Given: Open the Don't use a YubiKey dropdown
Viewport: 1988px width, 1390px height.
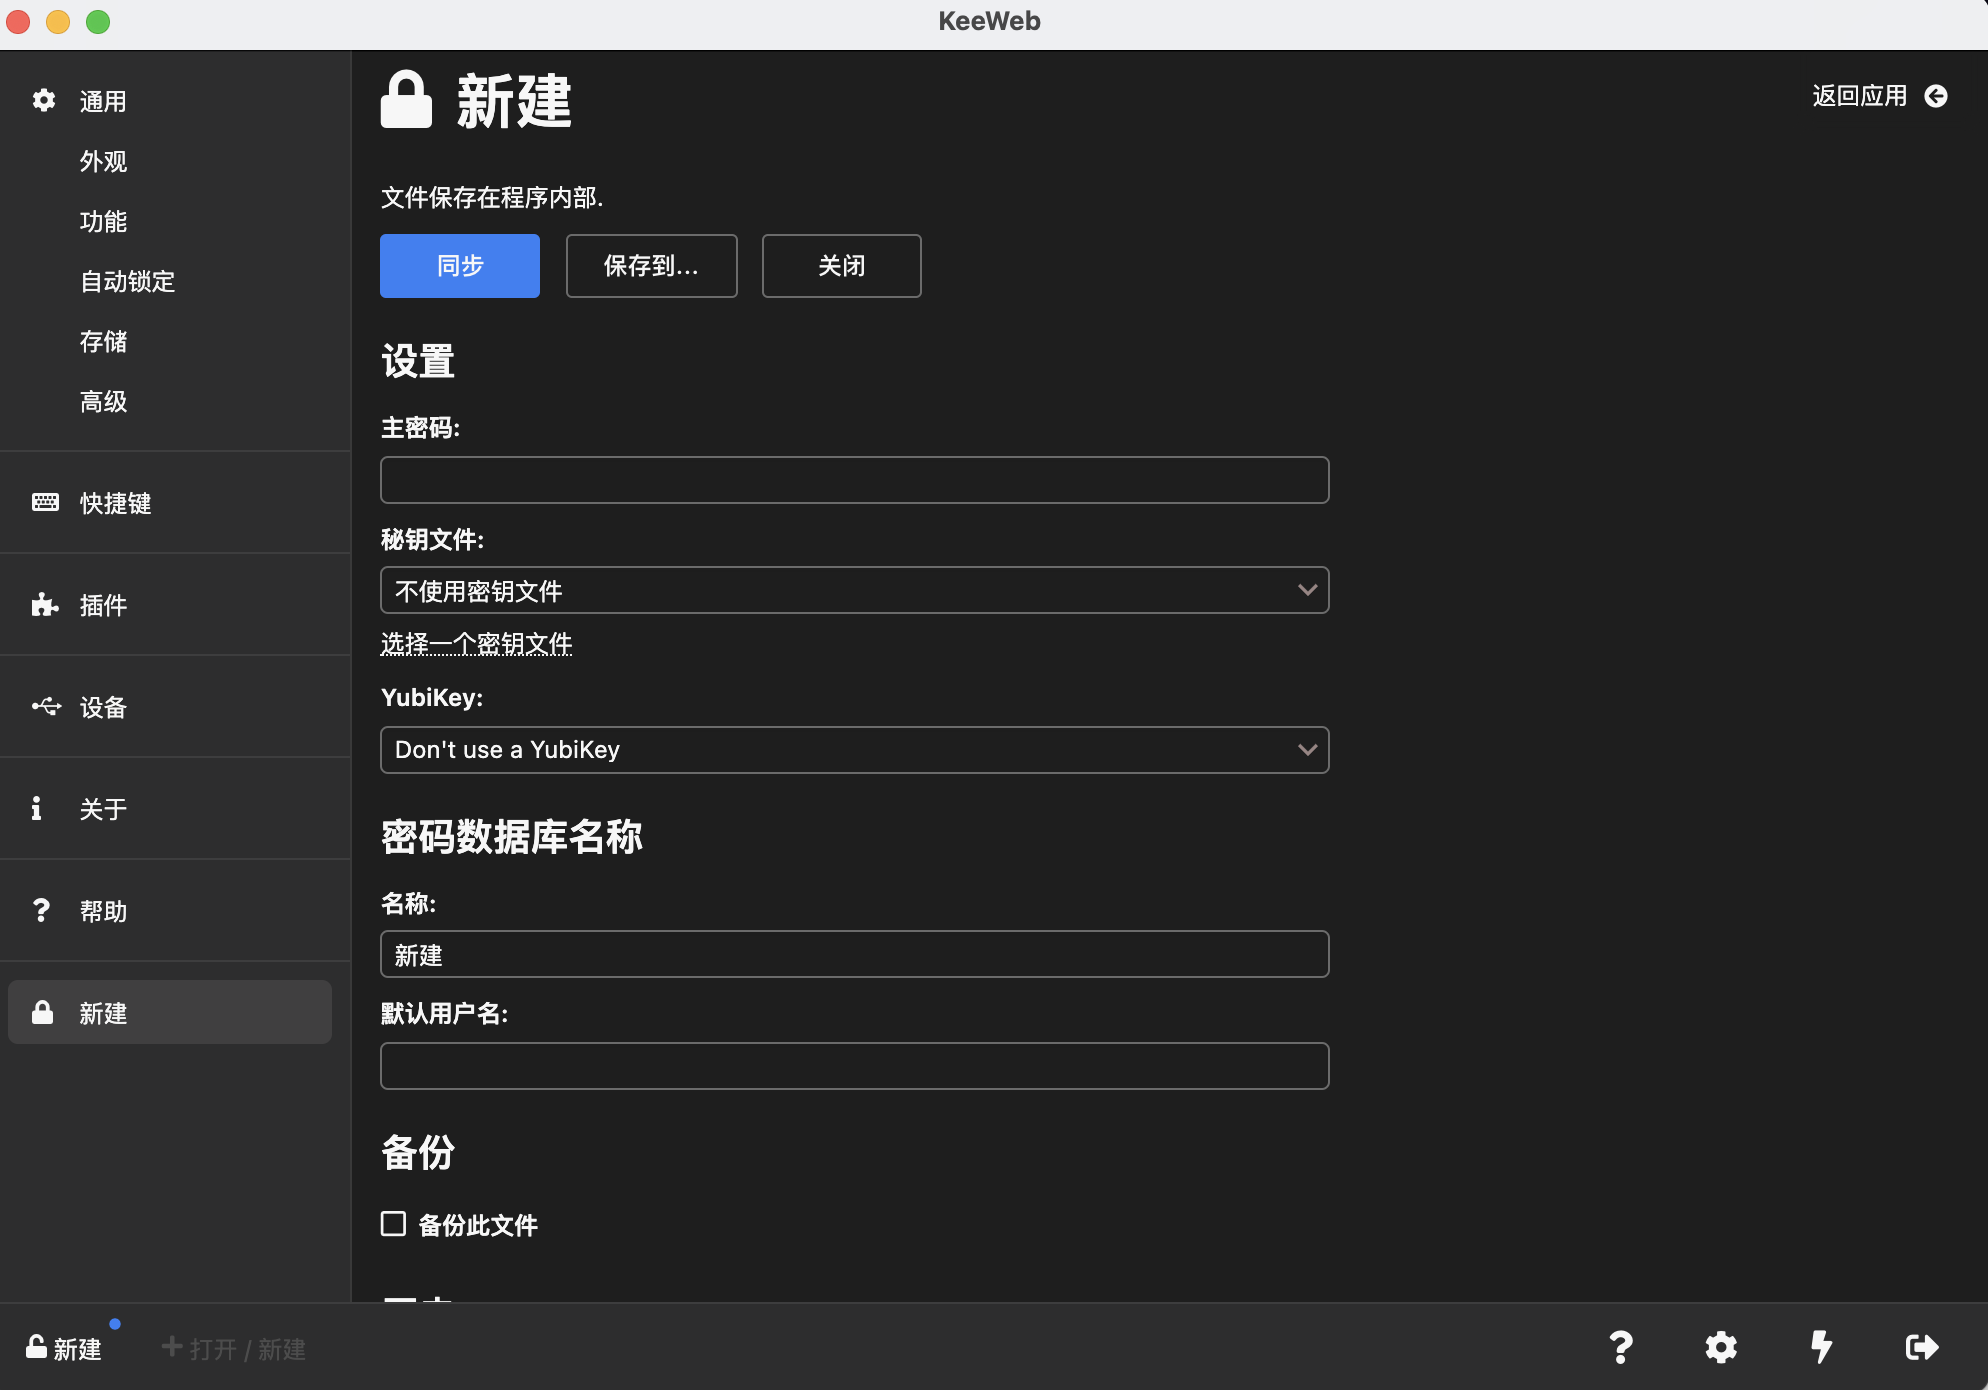Looking at the screenshot, I should [x=854, y=750].
